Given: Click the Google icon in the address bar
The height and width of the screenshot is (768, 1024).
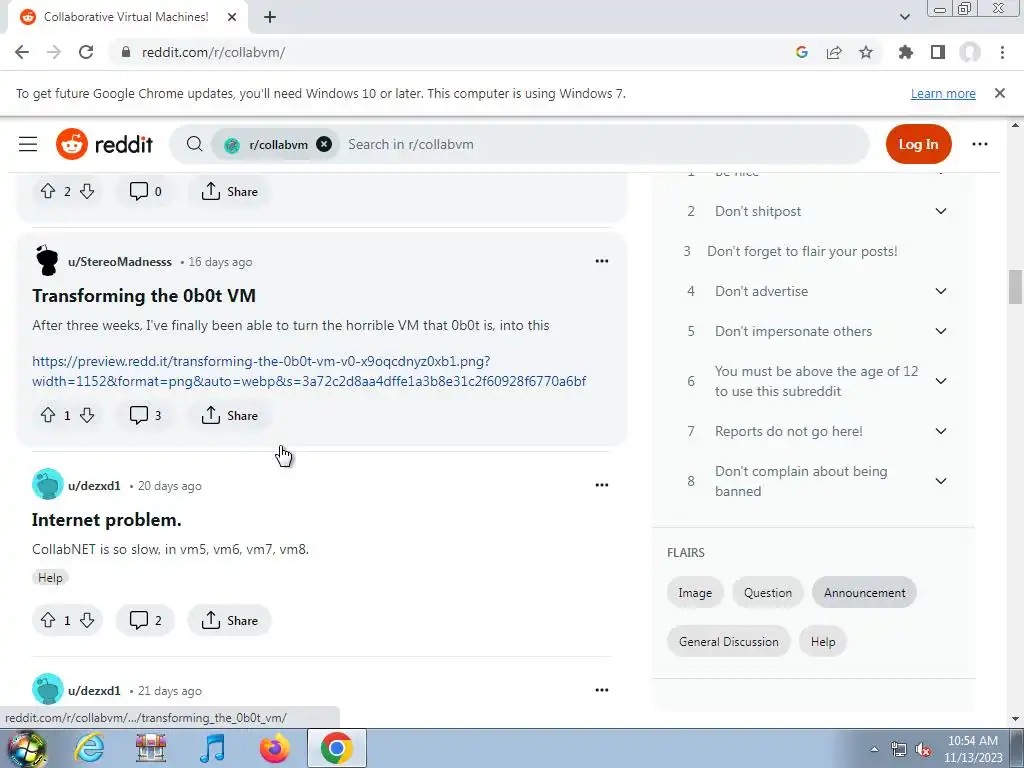Looking at the screenshot, I should click(802, 52).
